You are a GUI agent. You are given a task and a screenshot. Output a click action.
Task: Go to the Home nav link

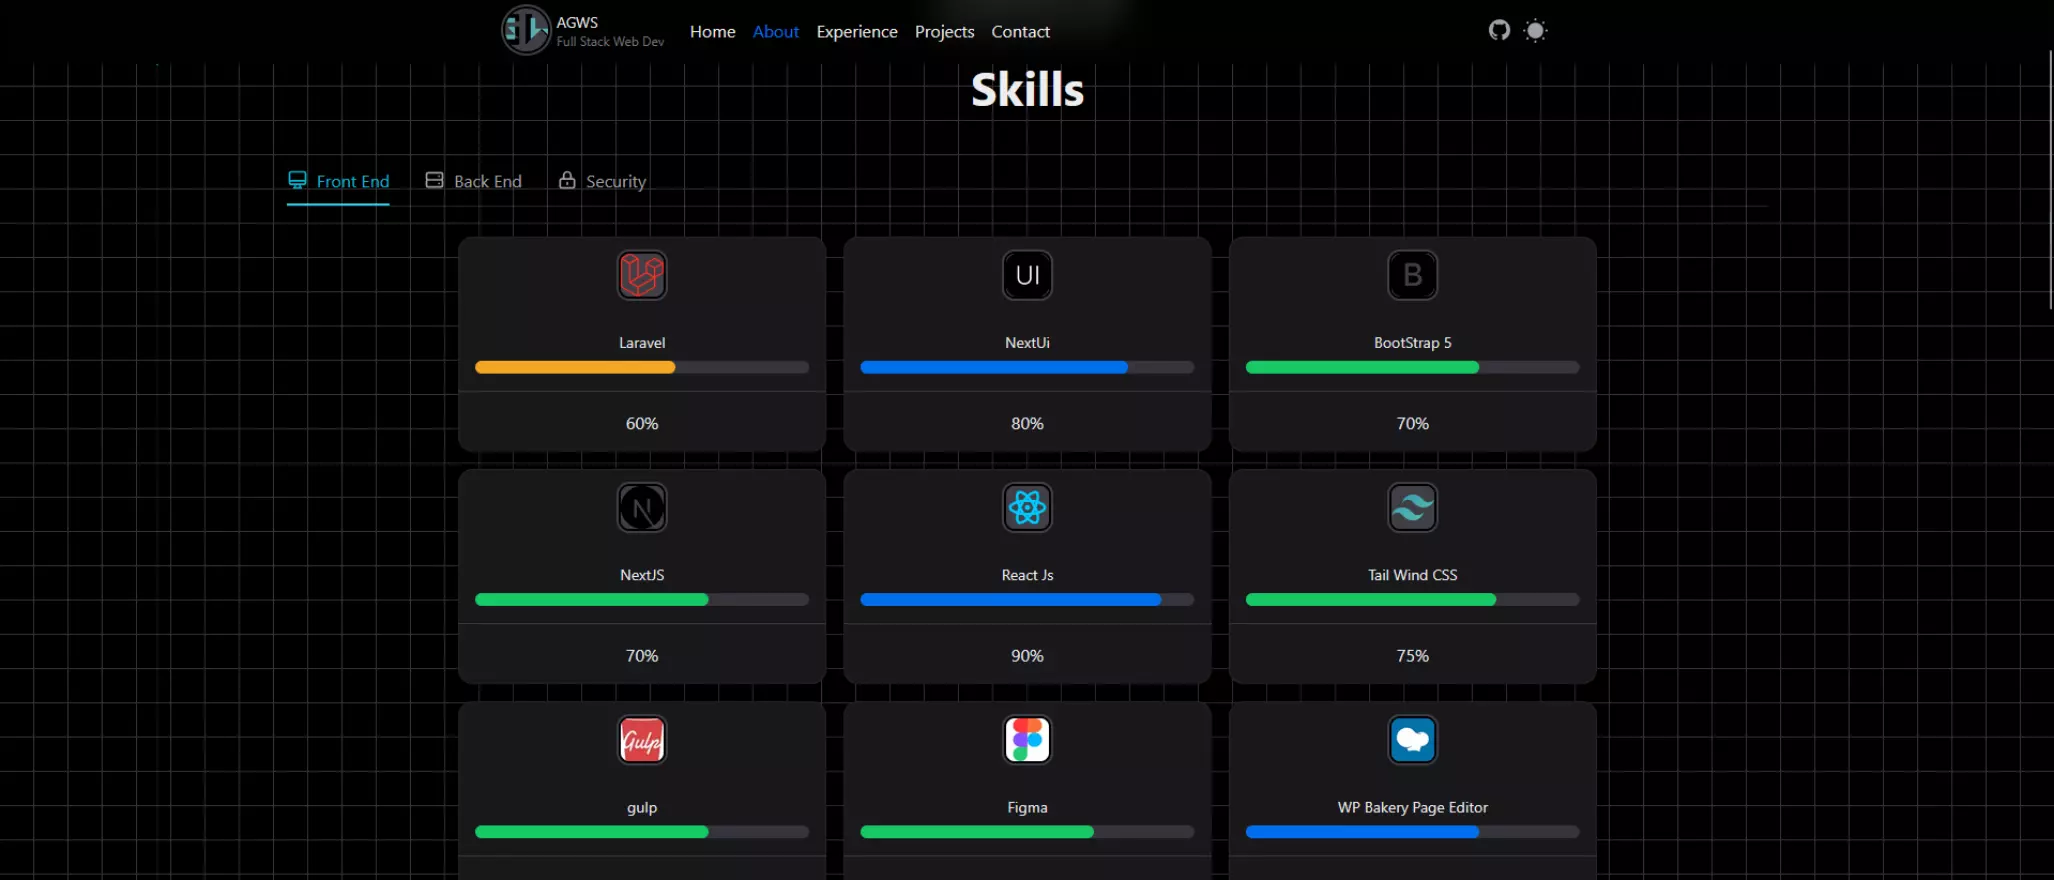pos(712,32)
